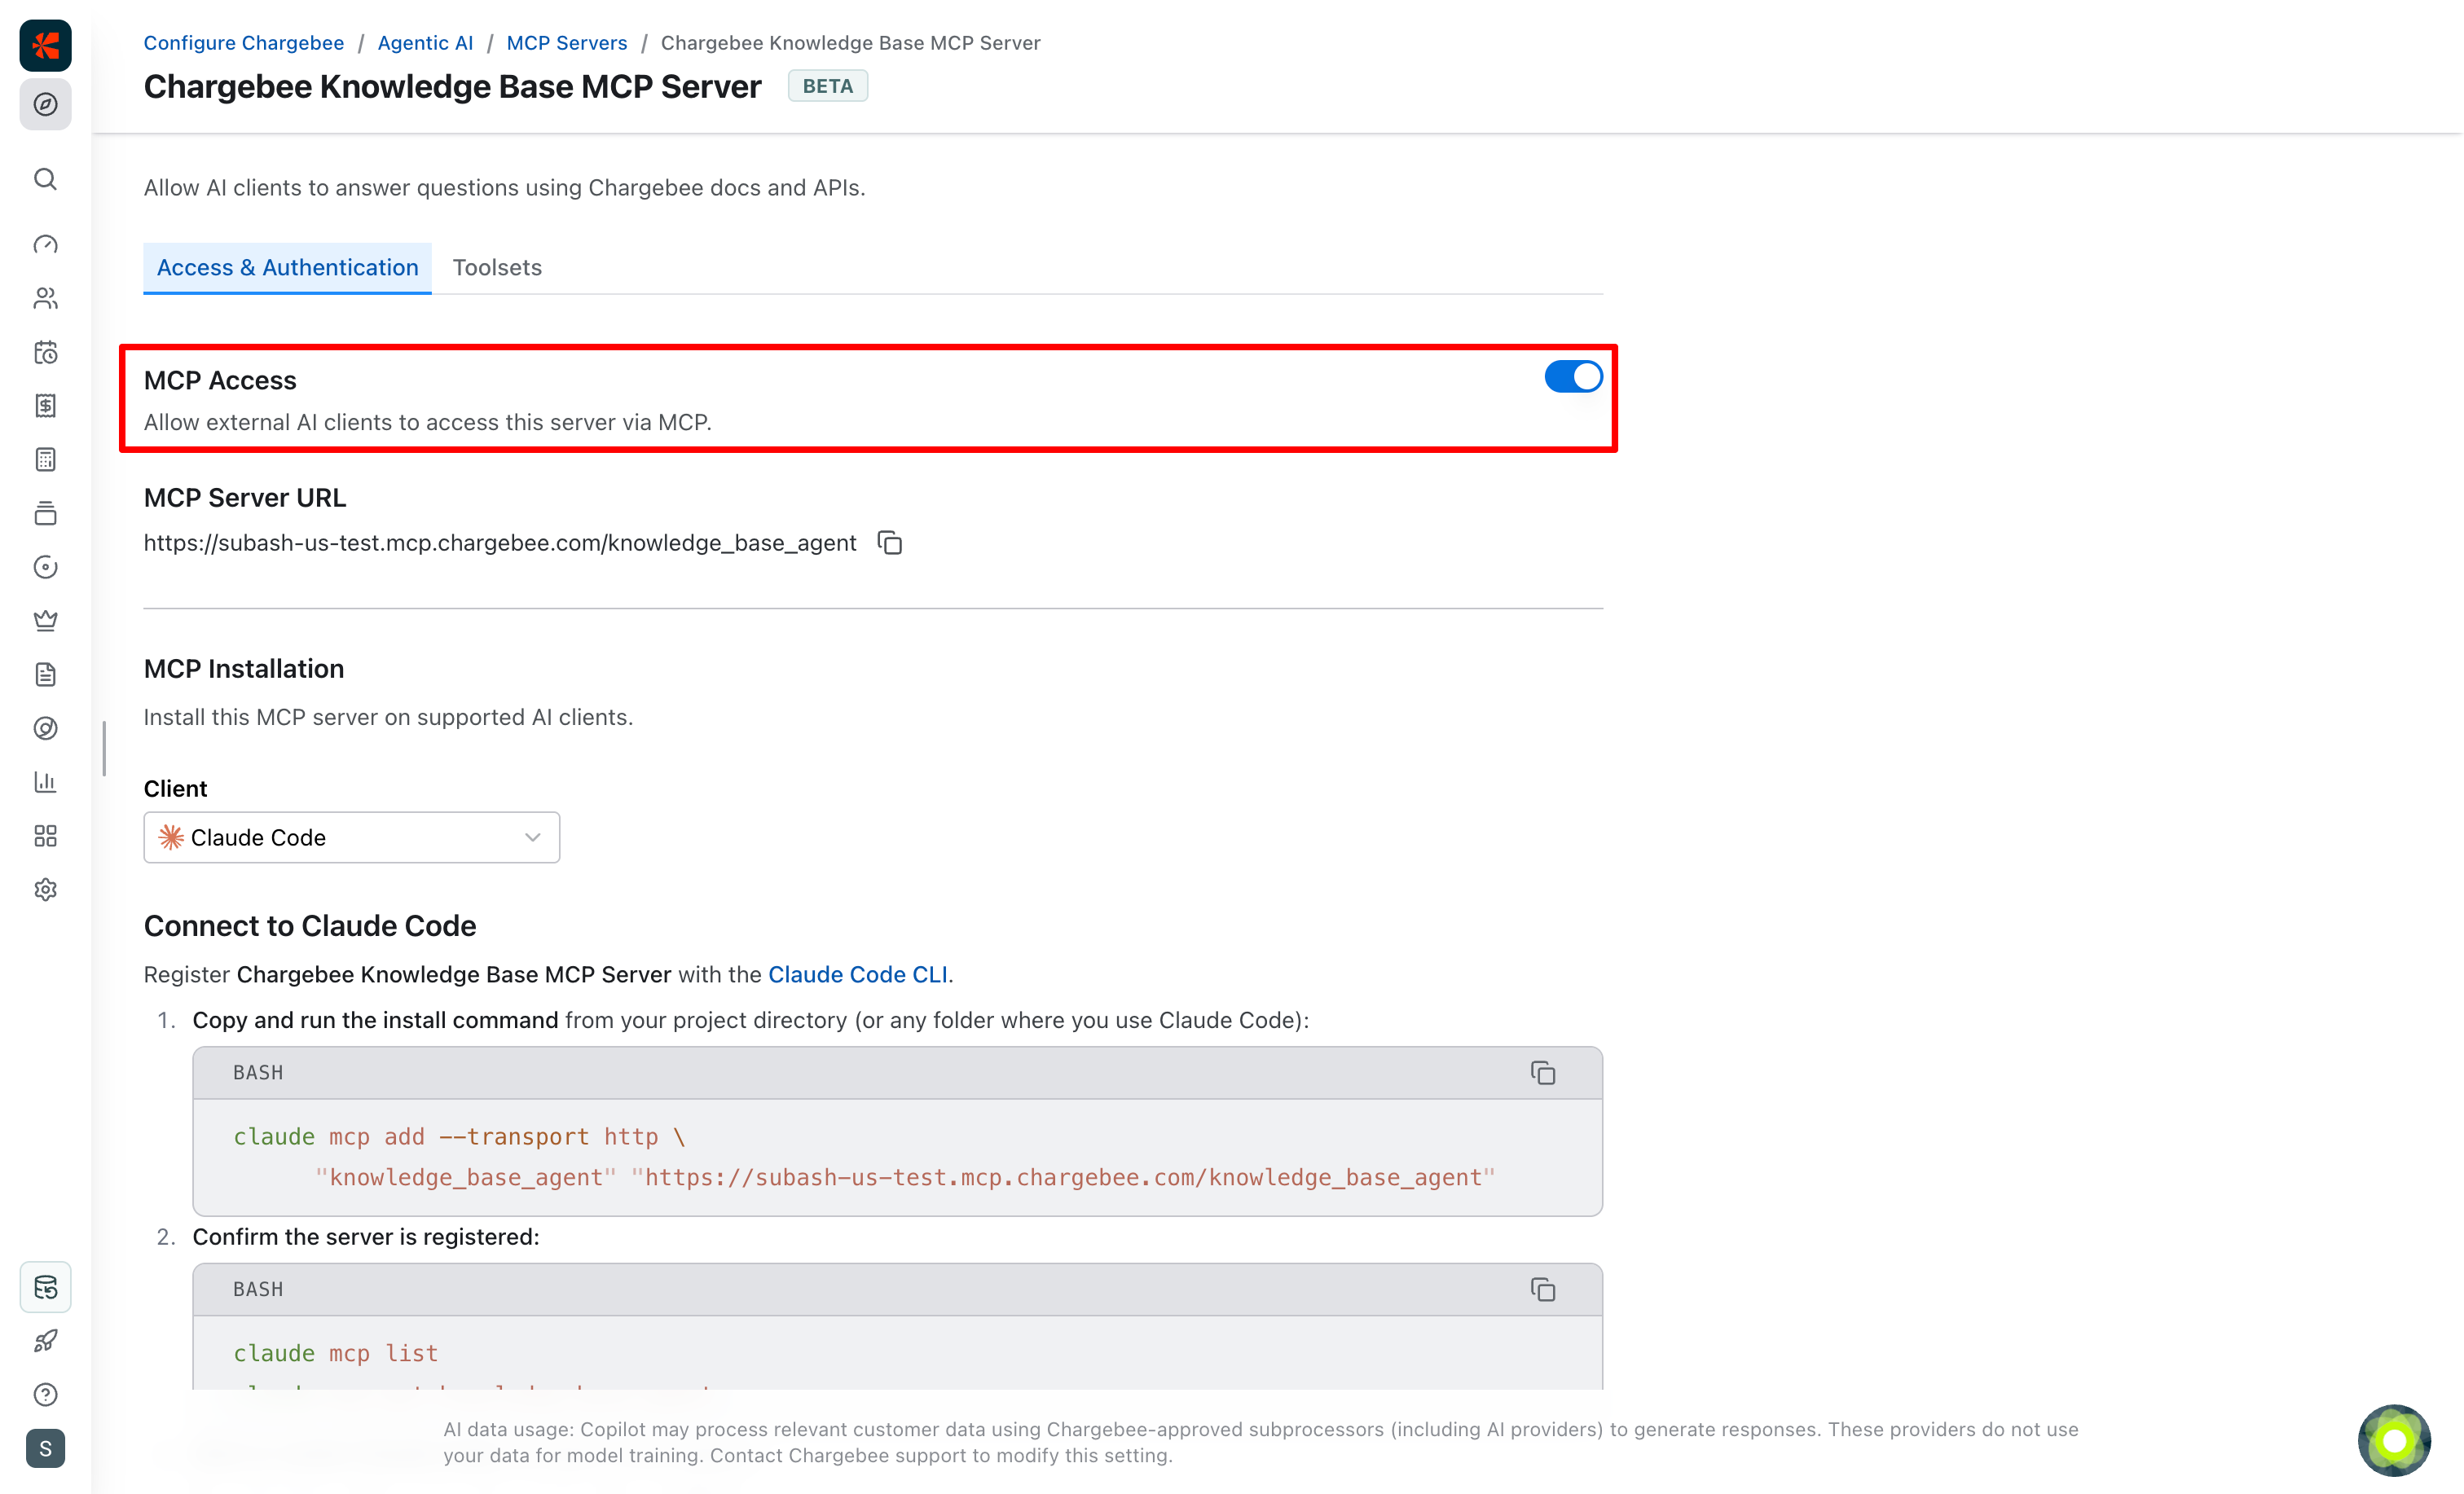The image size is (2464, 1494).
Task: Toggle the MCP Access switch
Action: pos(1573,377)
